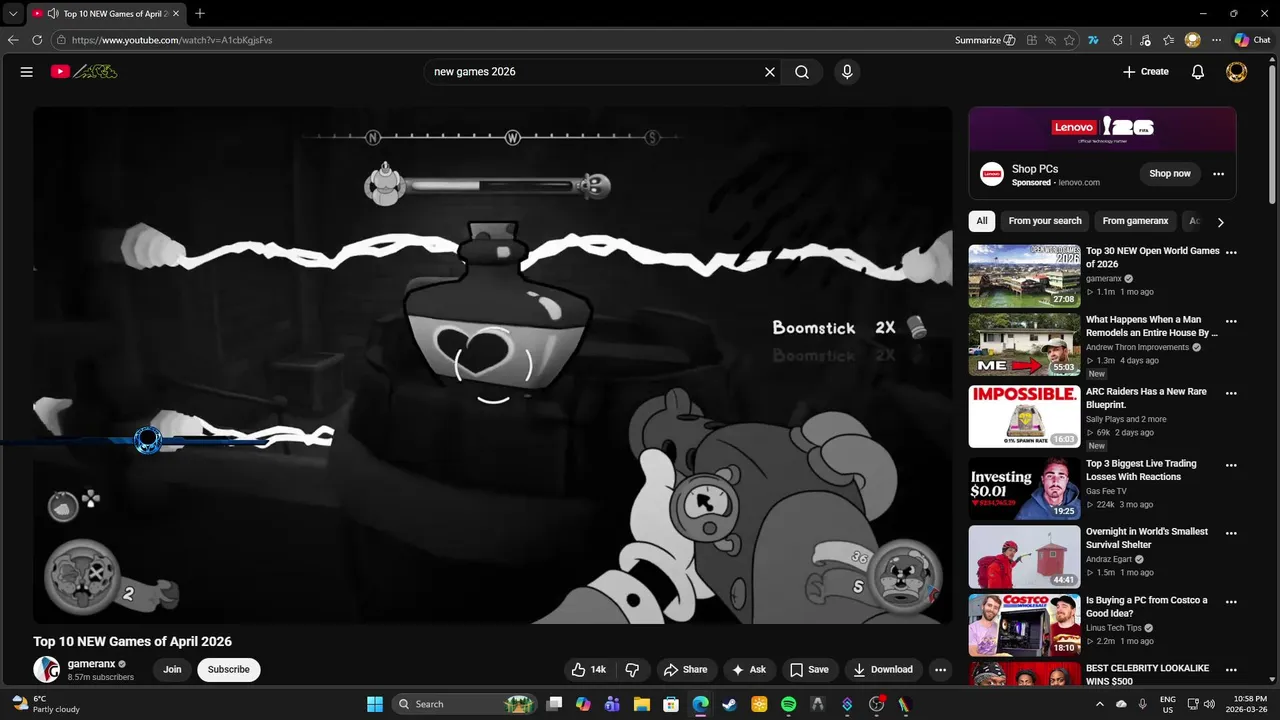Open Steam from the taskbar

(x=730, y=704)
